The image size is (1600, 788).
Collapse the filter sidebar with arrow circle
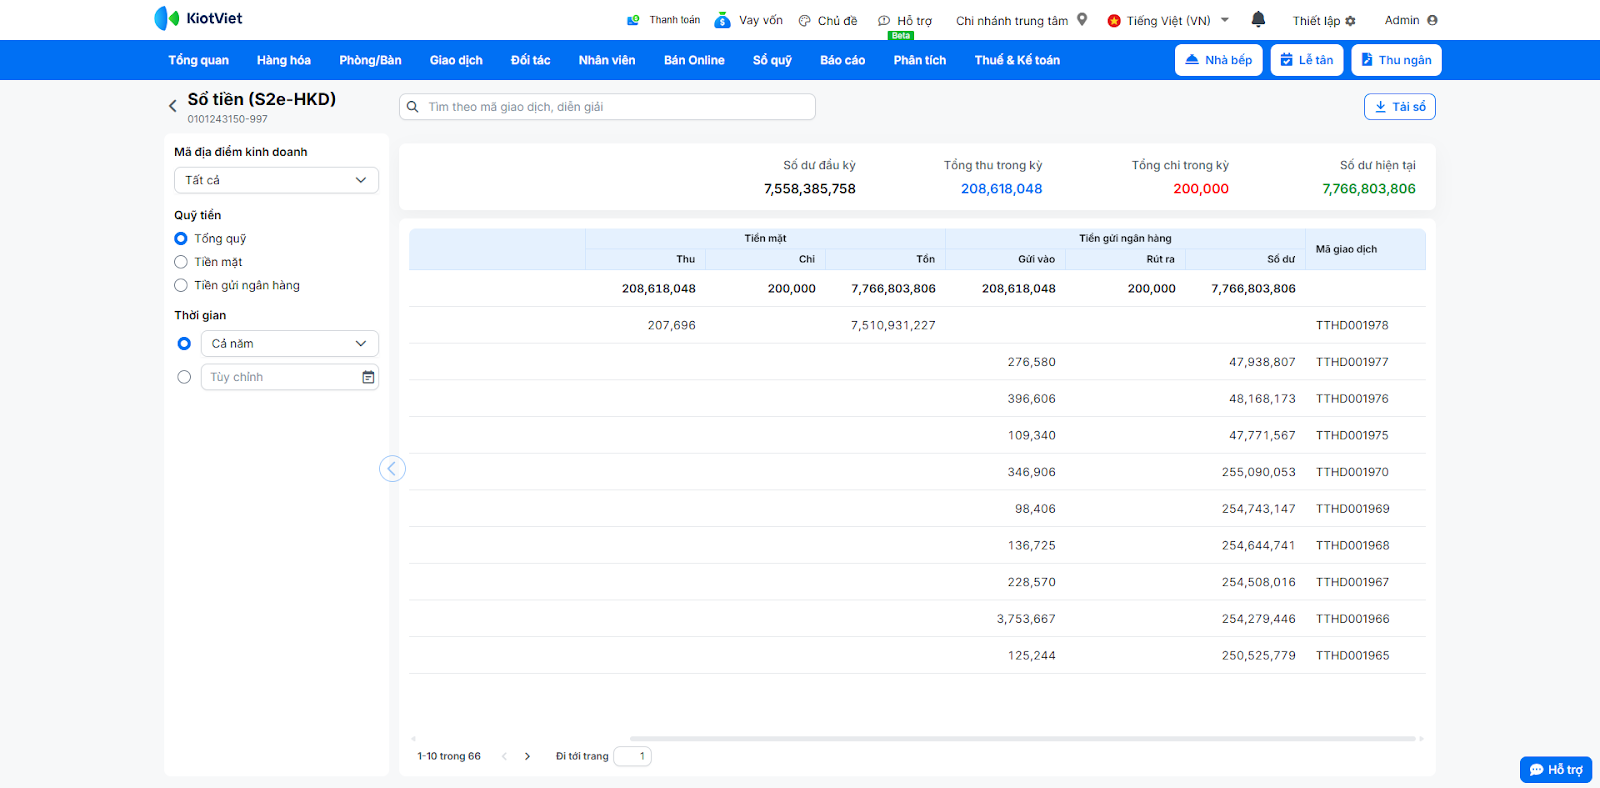pos(392,469)
